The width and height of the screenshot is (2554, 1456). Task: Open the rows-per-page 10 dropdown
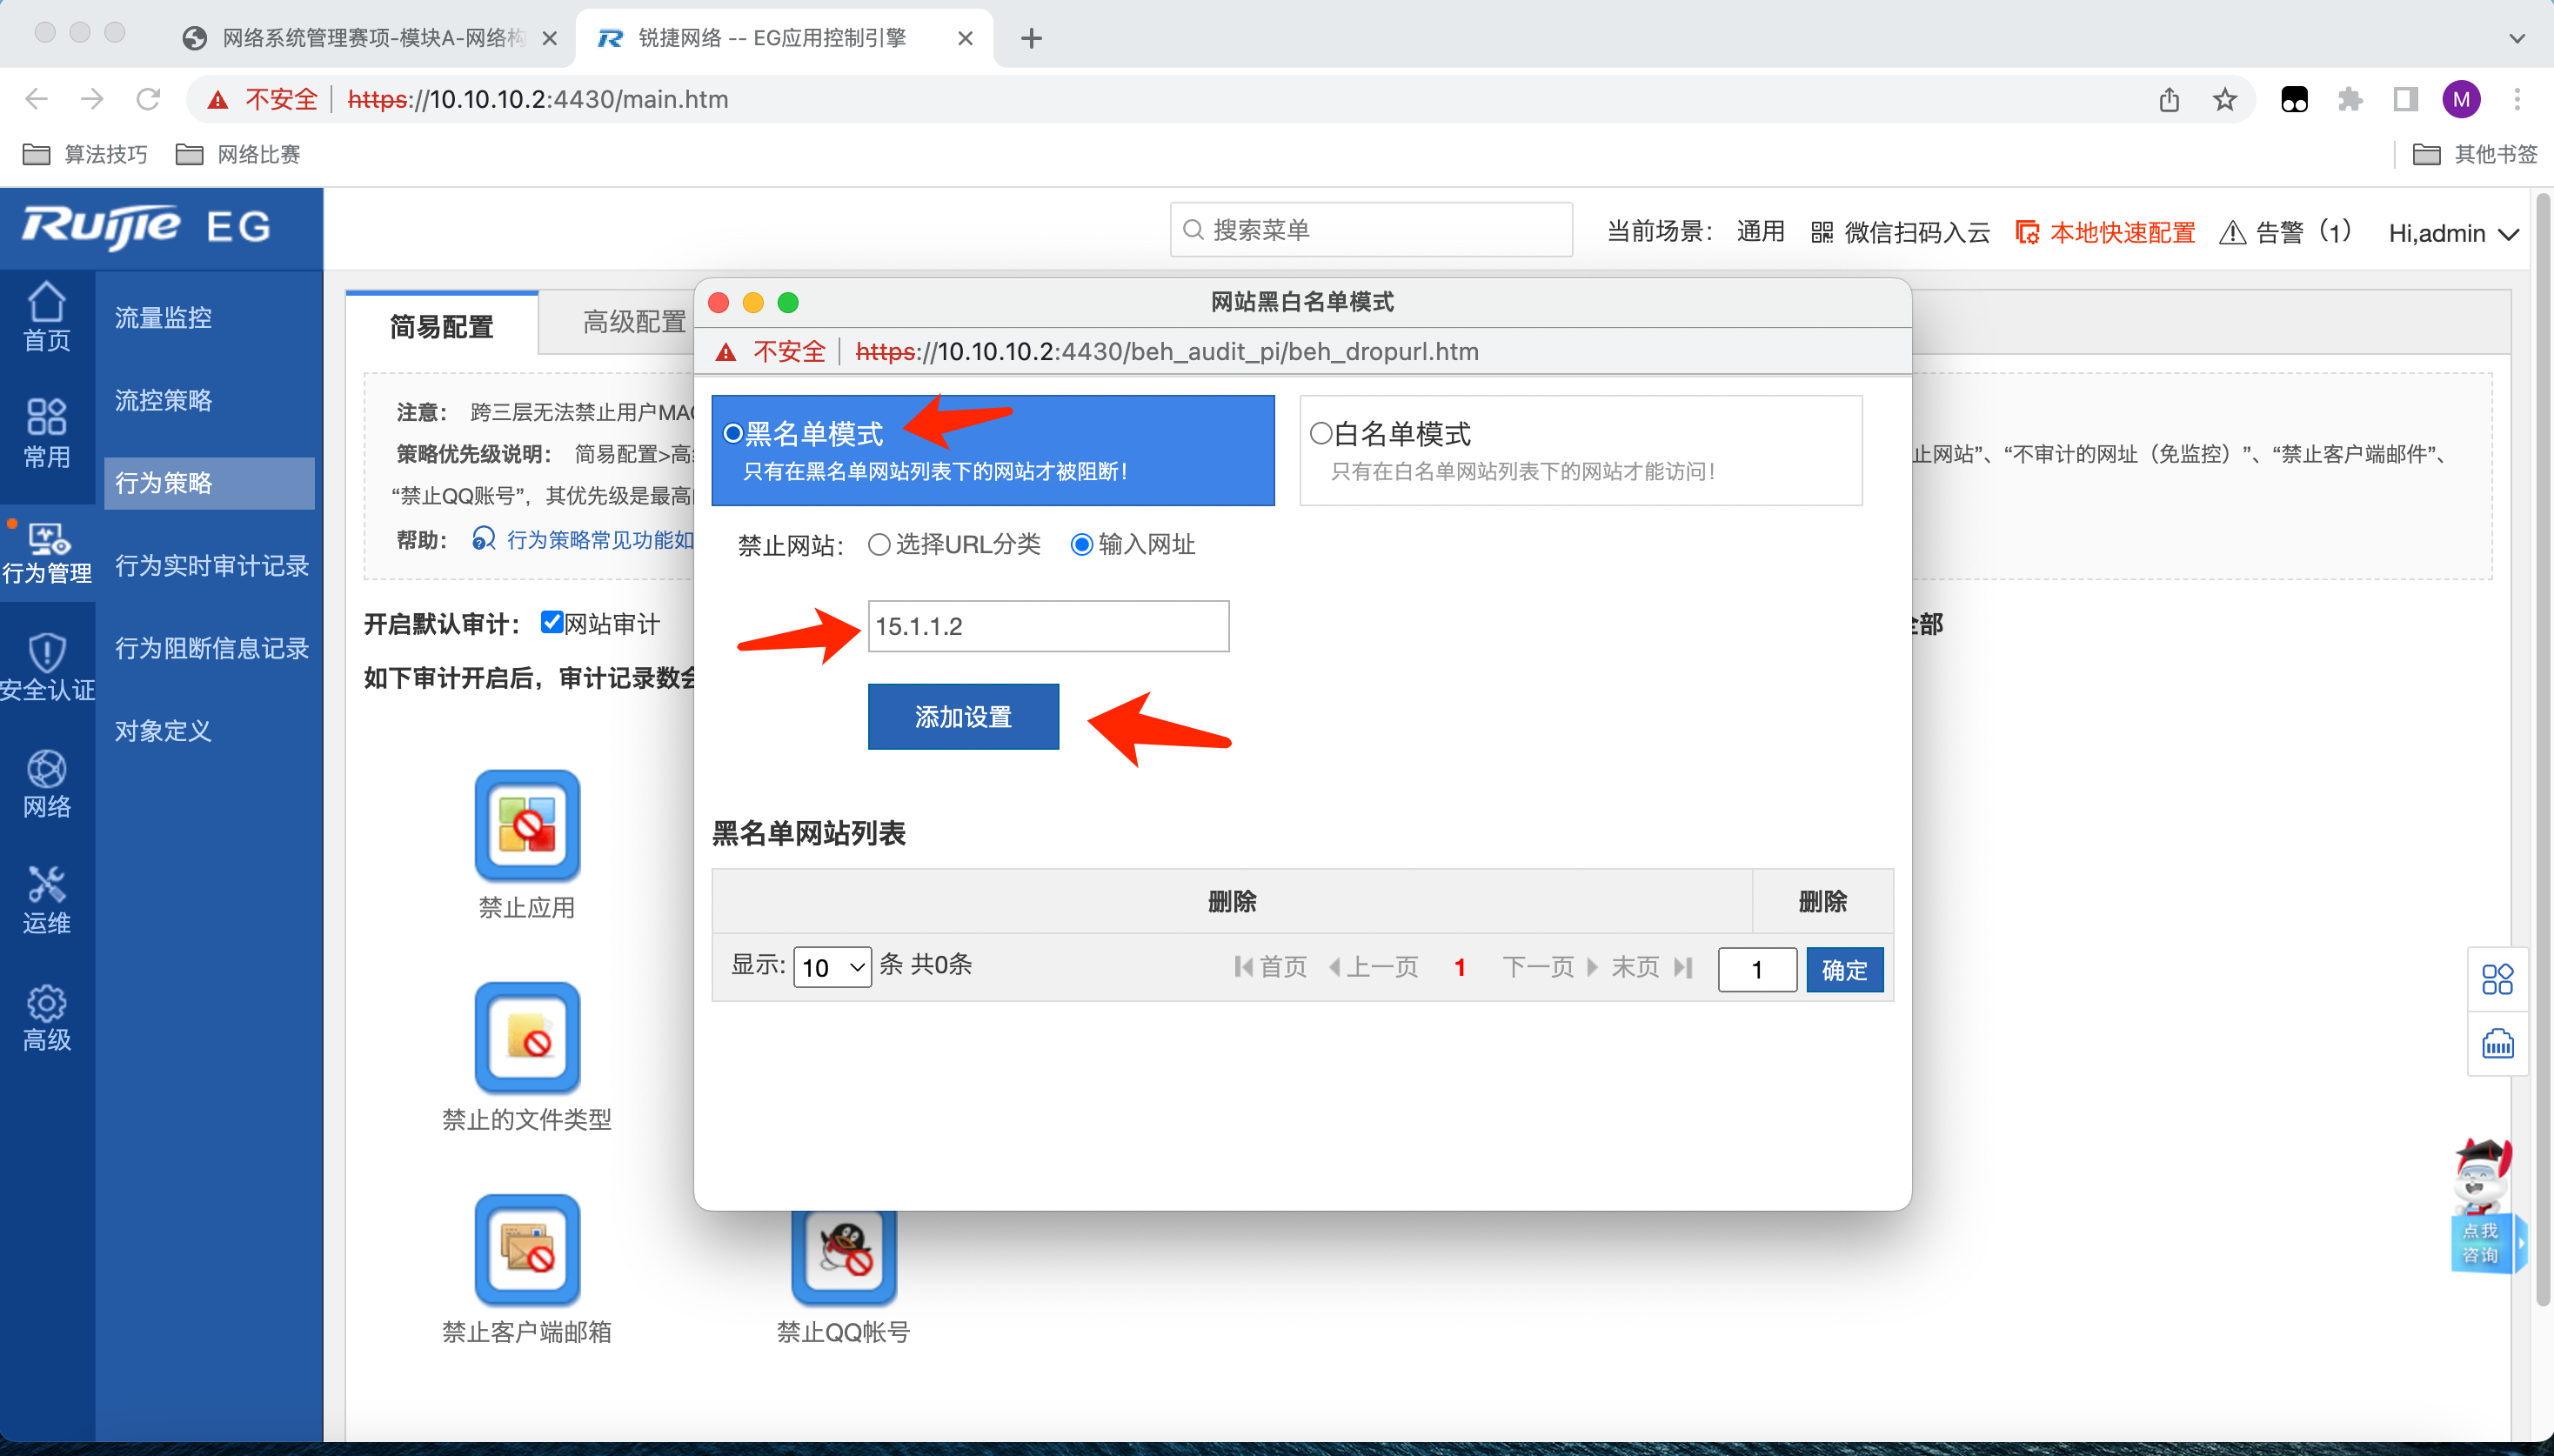tap(832, 967)
